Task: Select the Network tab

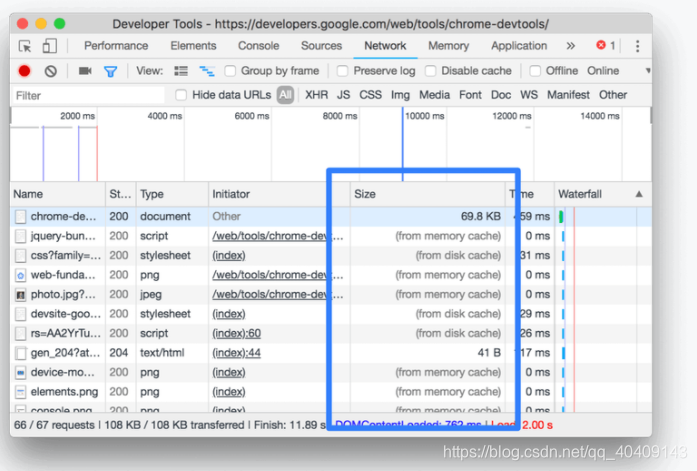Action: (x=385, y=46)
